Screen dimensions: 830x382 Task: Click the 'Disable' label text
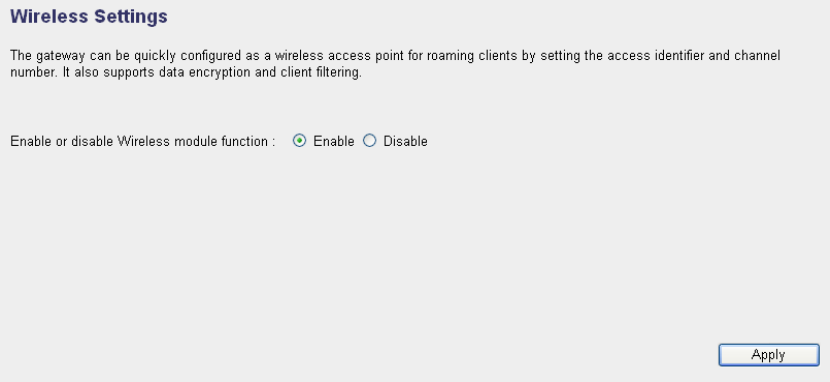[405, 141]
